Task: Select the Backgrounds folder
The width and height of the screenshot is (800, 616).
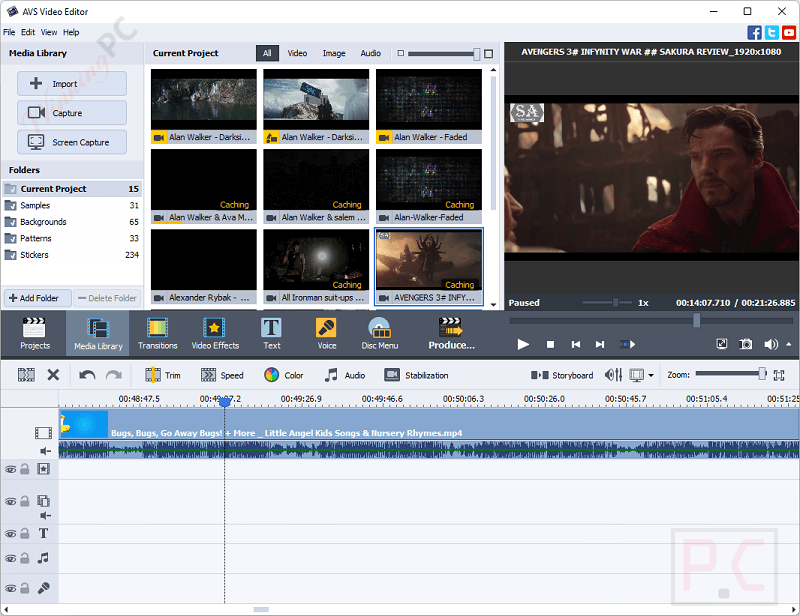Action: [43, 222]
